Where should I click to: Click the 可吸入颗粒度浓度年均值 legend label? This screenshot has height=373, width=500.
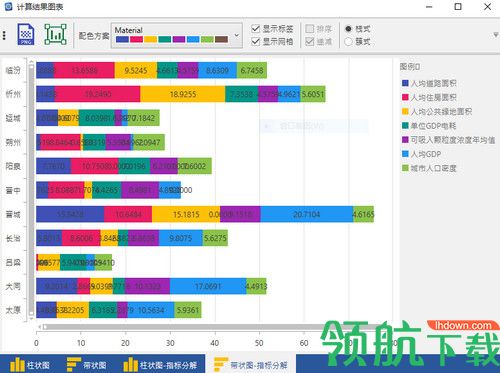pyautogui.click(x=453, y=140)
